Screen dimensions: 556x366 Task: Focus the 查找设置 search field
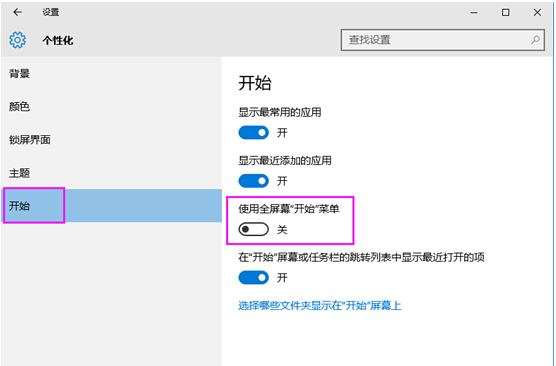click(x=443, y=40)
